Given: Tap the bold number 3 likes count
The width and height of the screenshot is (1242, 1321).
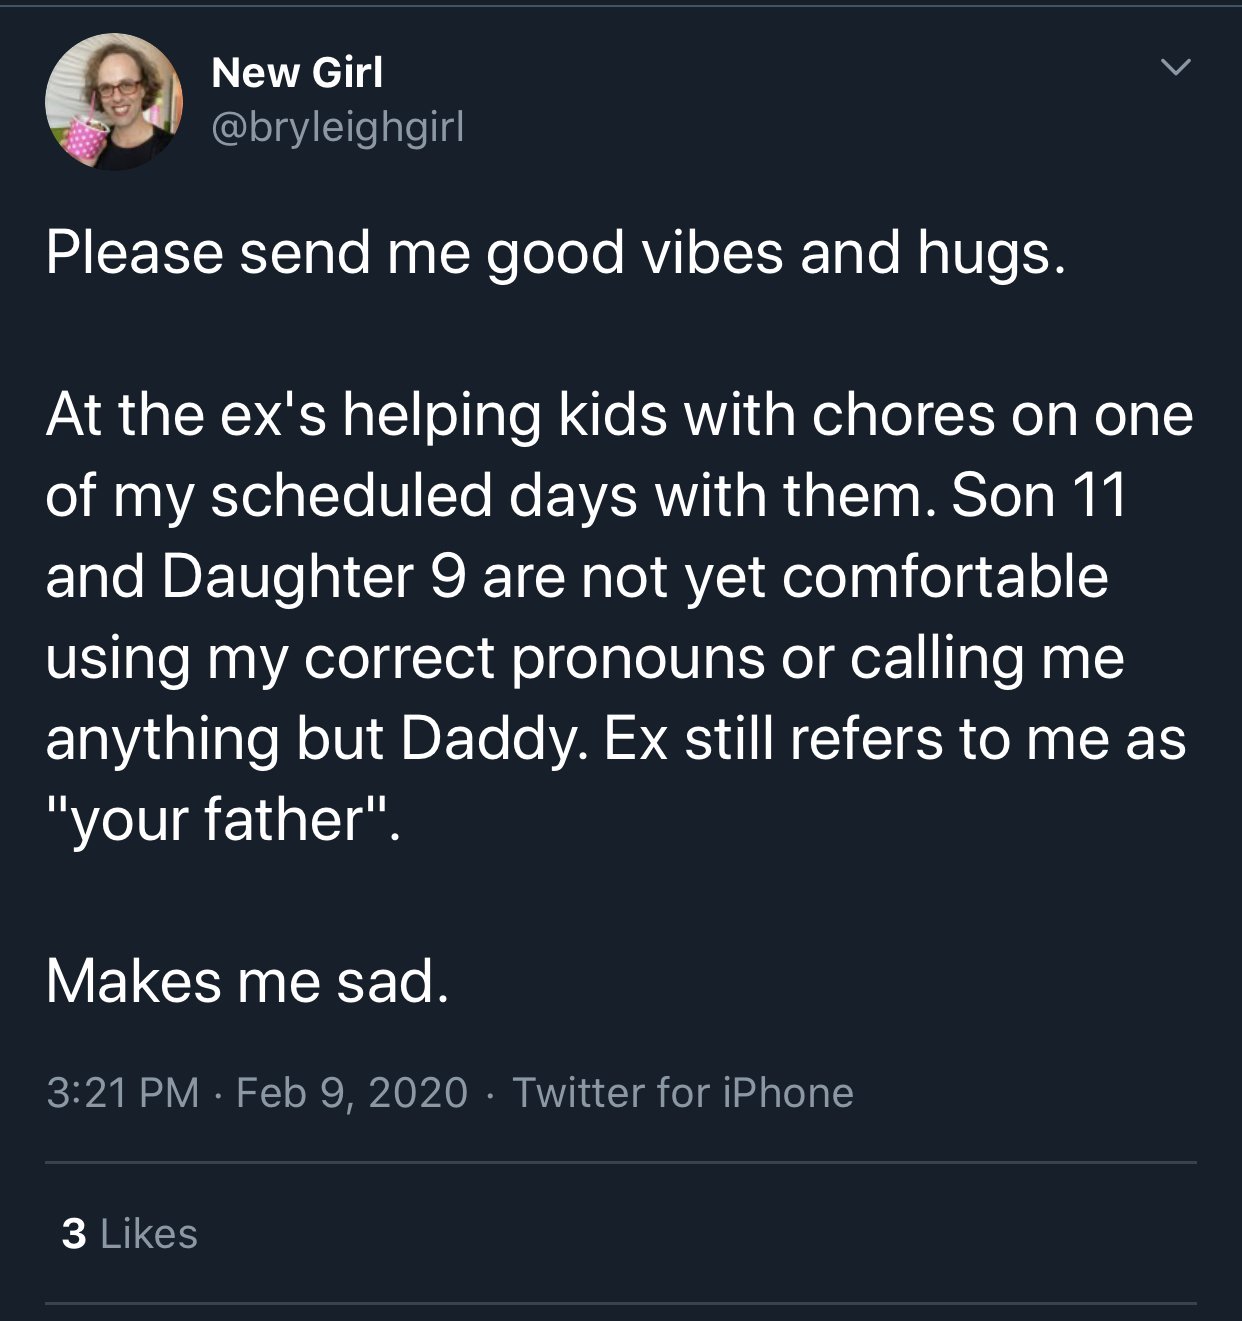Looking at the screenshot, I should (74, 1233).
